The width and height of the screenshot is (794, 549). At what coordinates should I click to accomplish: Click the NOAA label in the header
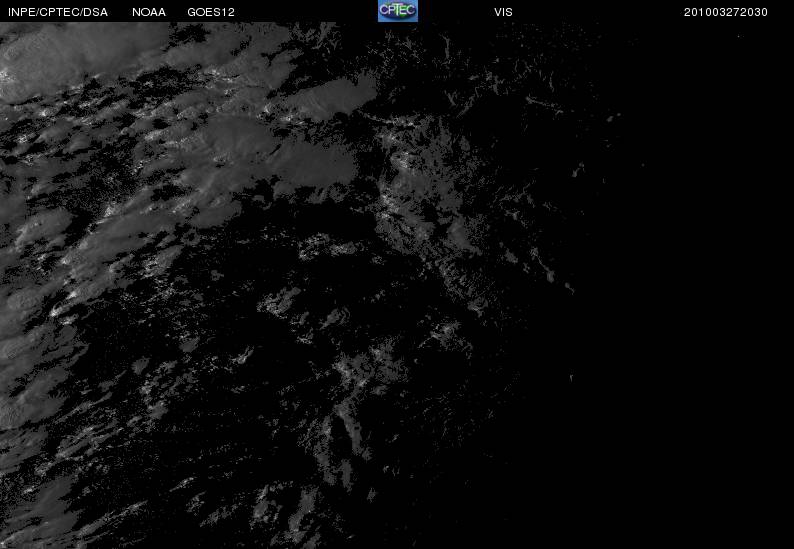point(149,12)
